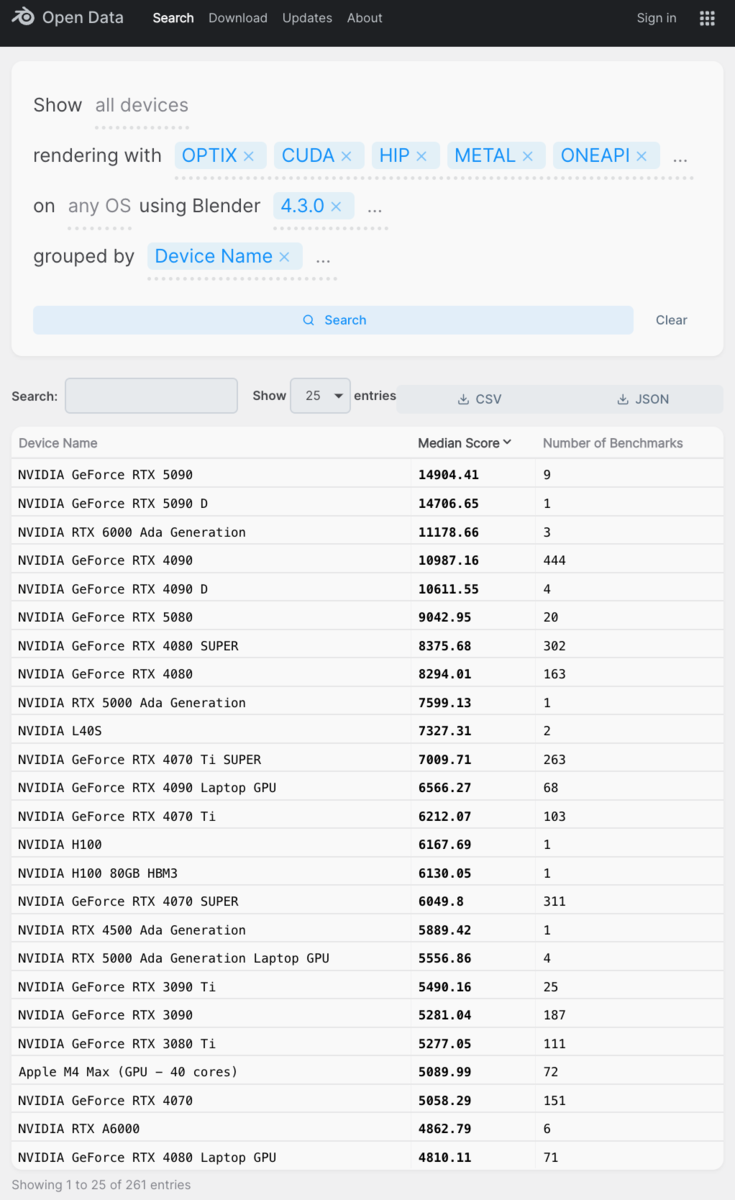Remove the HIP filter tag
The width and height of the screenshot is (735, 1200).
pyautogui.click(x=421, y=156)
